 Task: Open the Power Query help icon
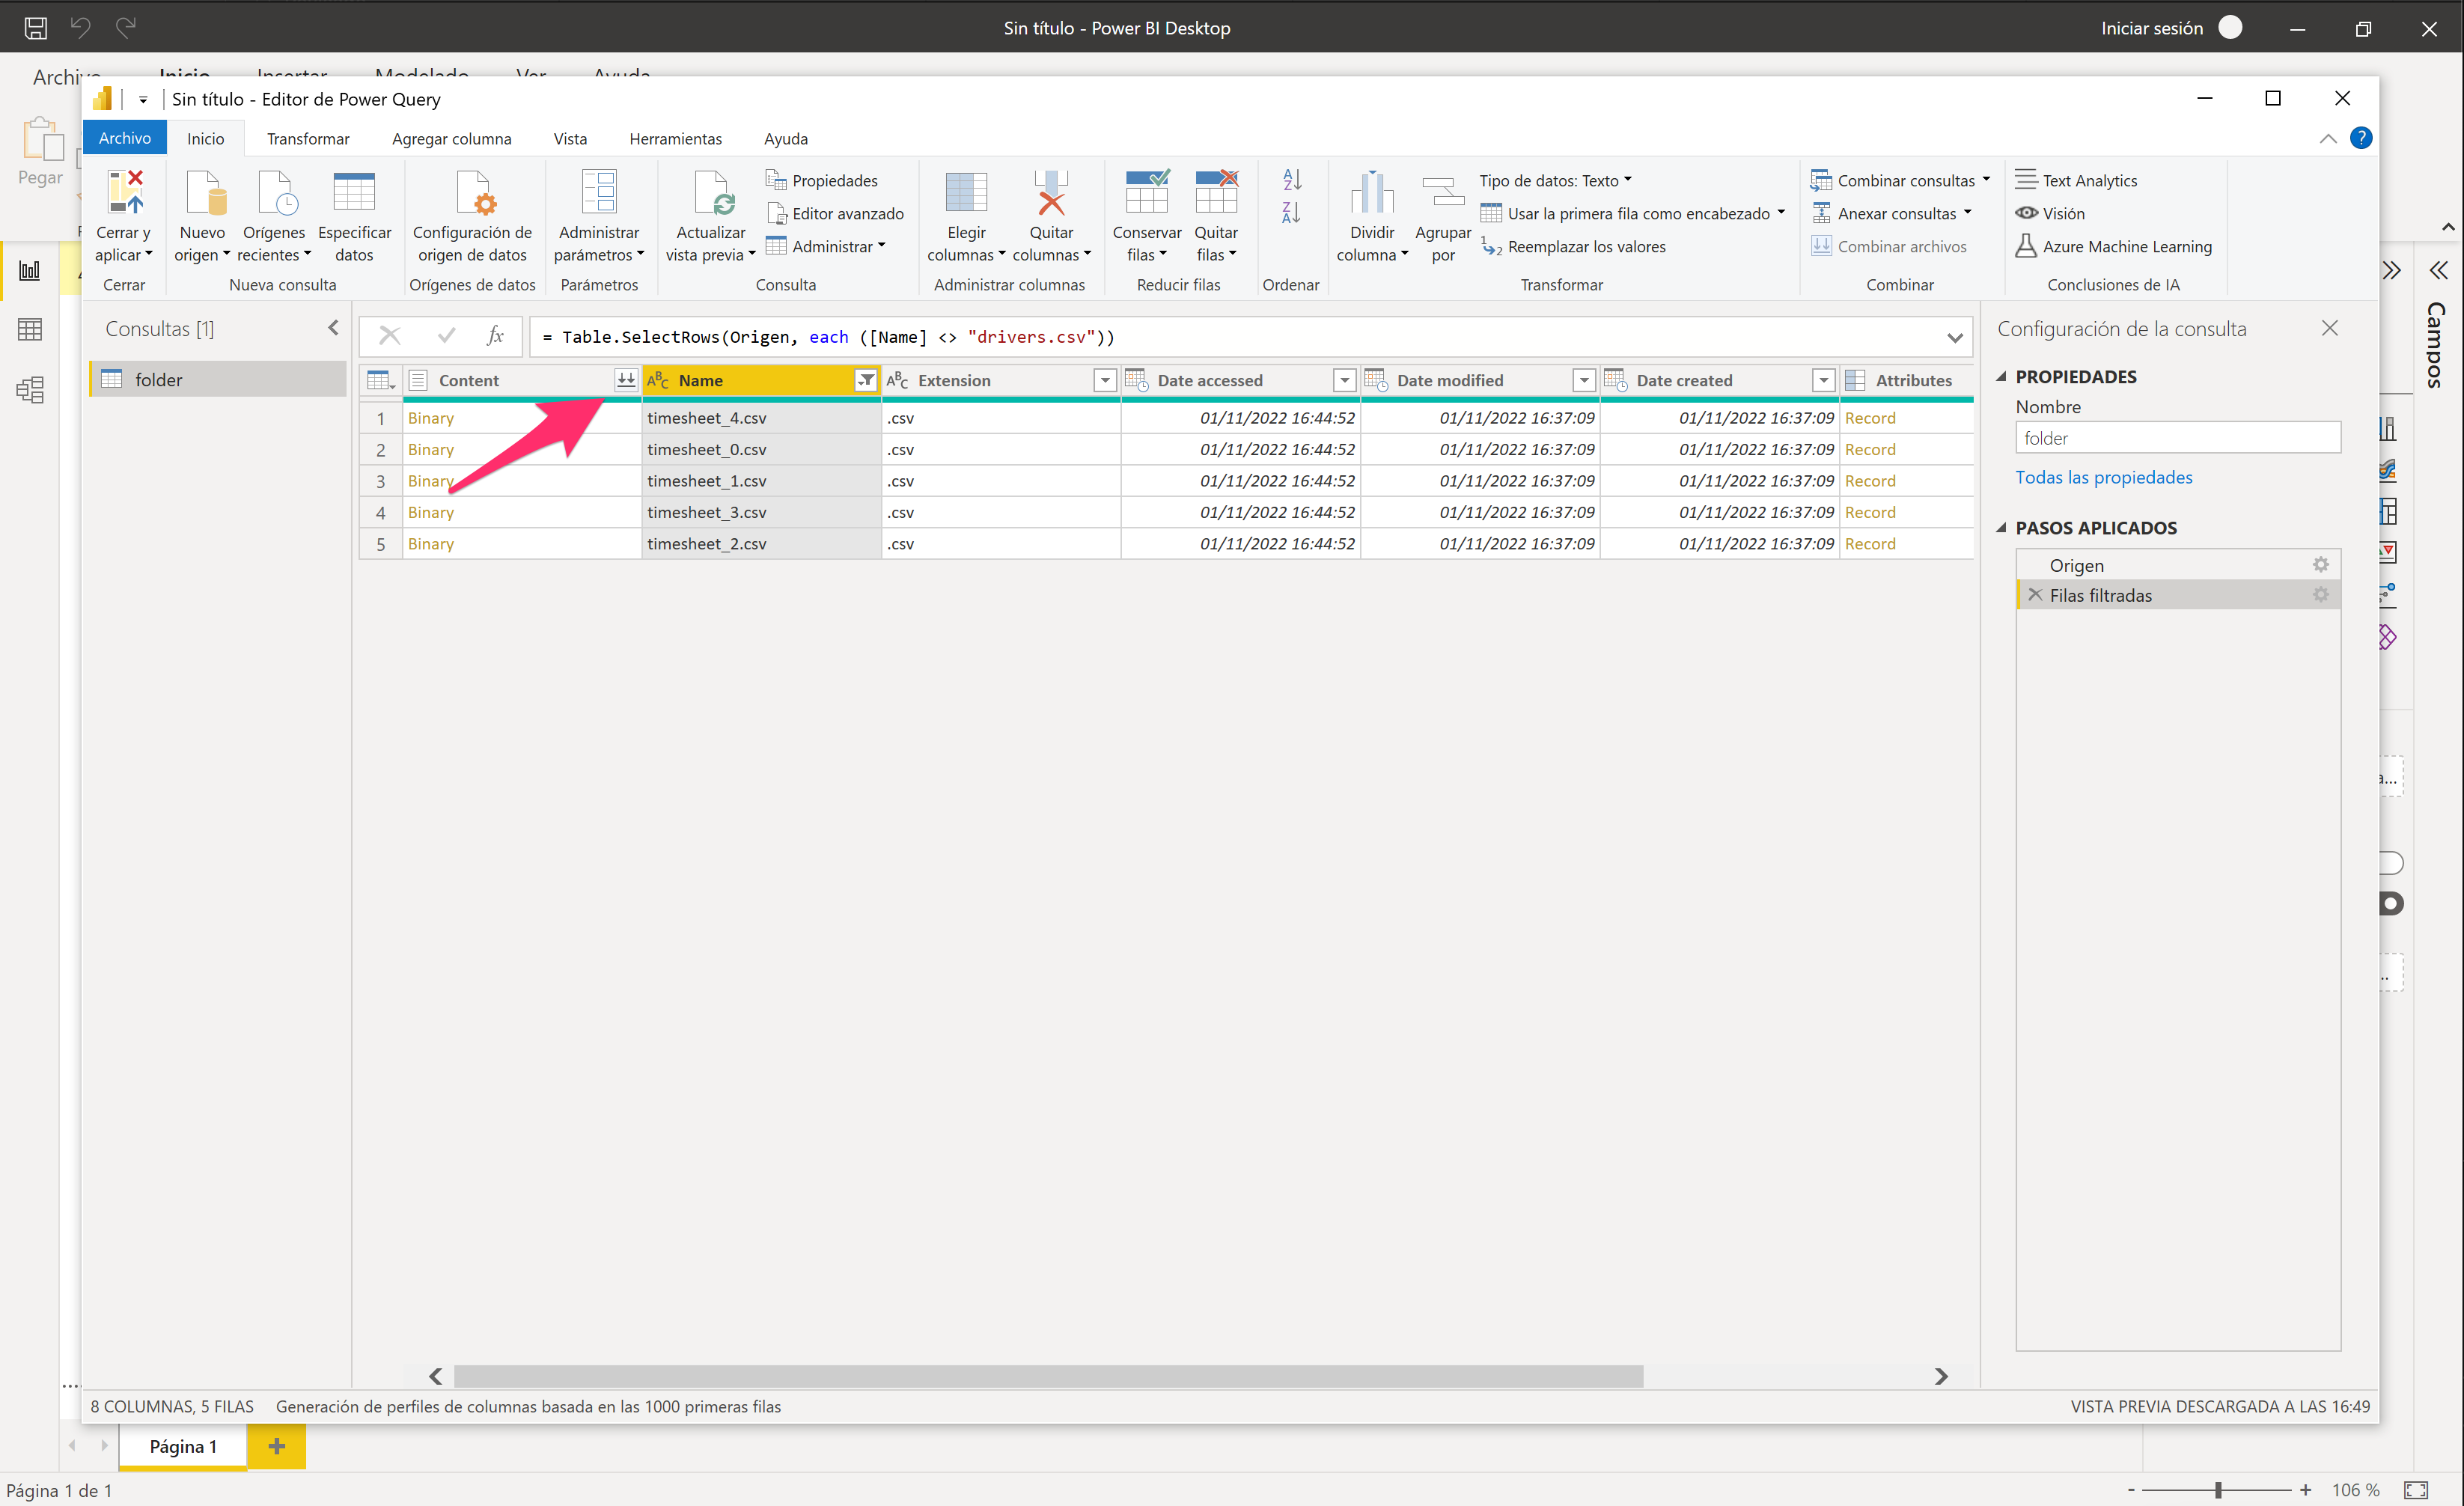click(2361, 138)
